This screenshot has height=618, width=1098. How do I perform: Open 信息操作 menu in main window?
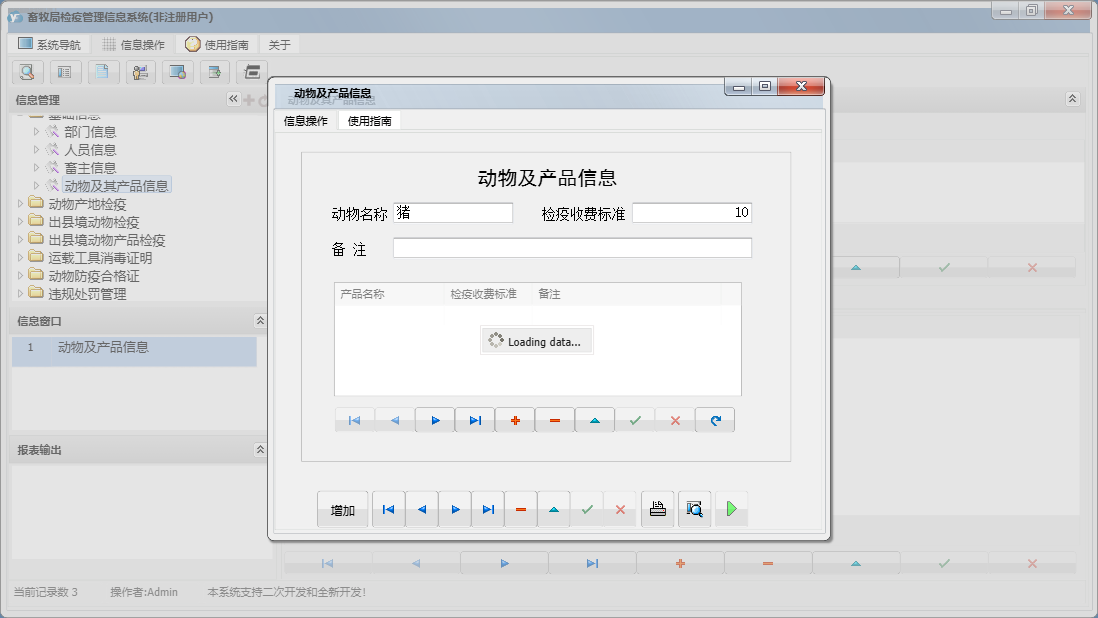[133, 44]
